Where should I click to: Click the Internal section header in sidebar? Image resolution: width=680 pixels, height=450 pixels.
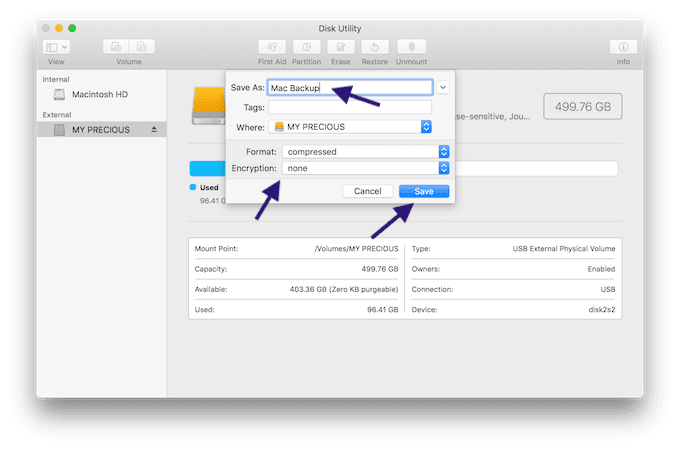point(56,79)
